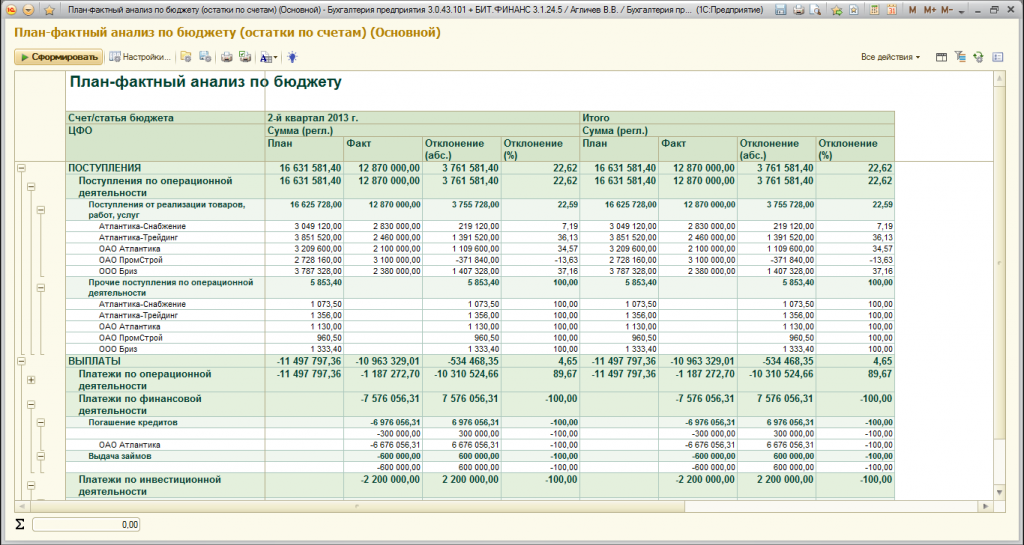The height and width of the screenshot is (545, 1024).
Task: Open Настройки... settings button
Action: pyautogui.click(x=140, y=57)
